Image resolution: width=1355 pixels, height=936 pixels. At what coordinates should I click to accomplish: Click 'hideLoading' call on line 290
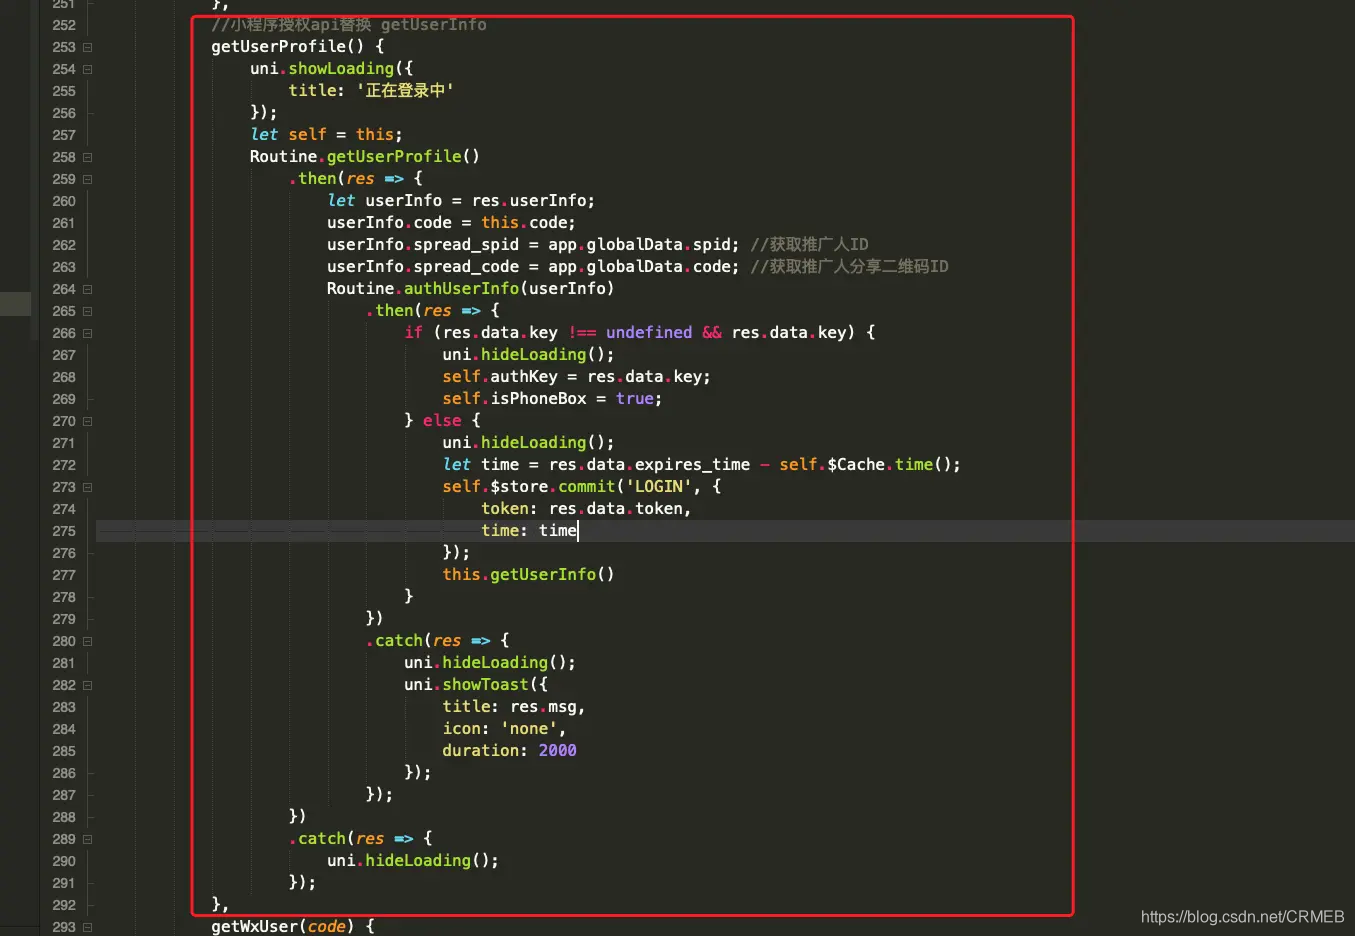point(418,860)
